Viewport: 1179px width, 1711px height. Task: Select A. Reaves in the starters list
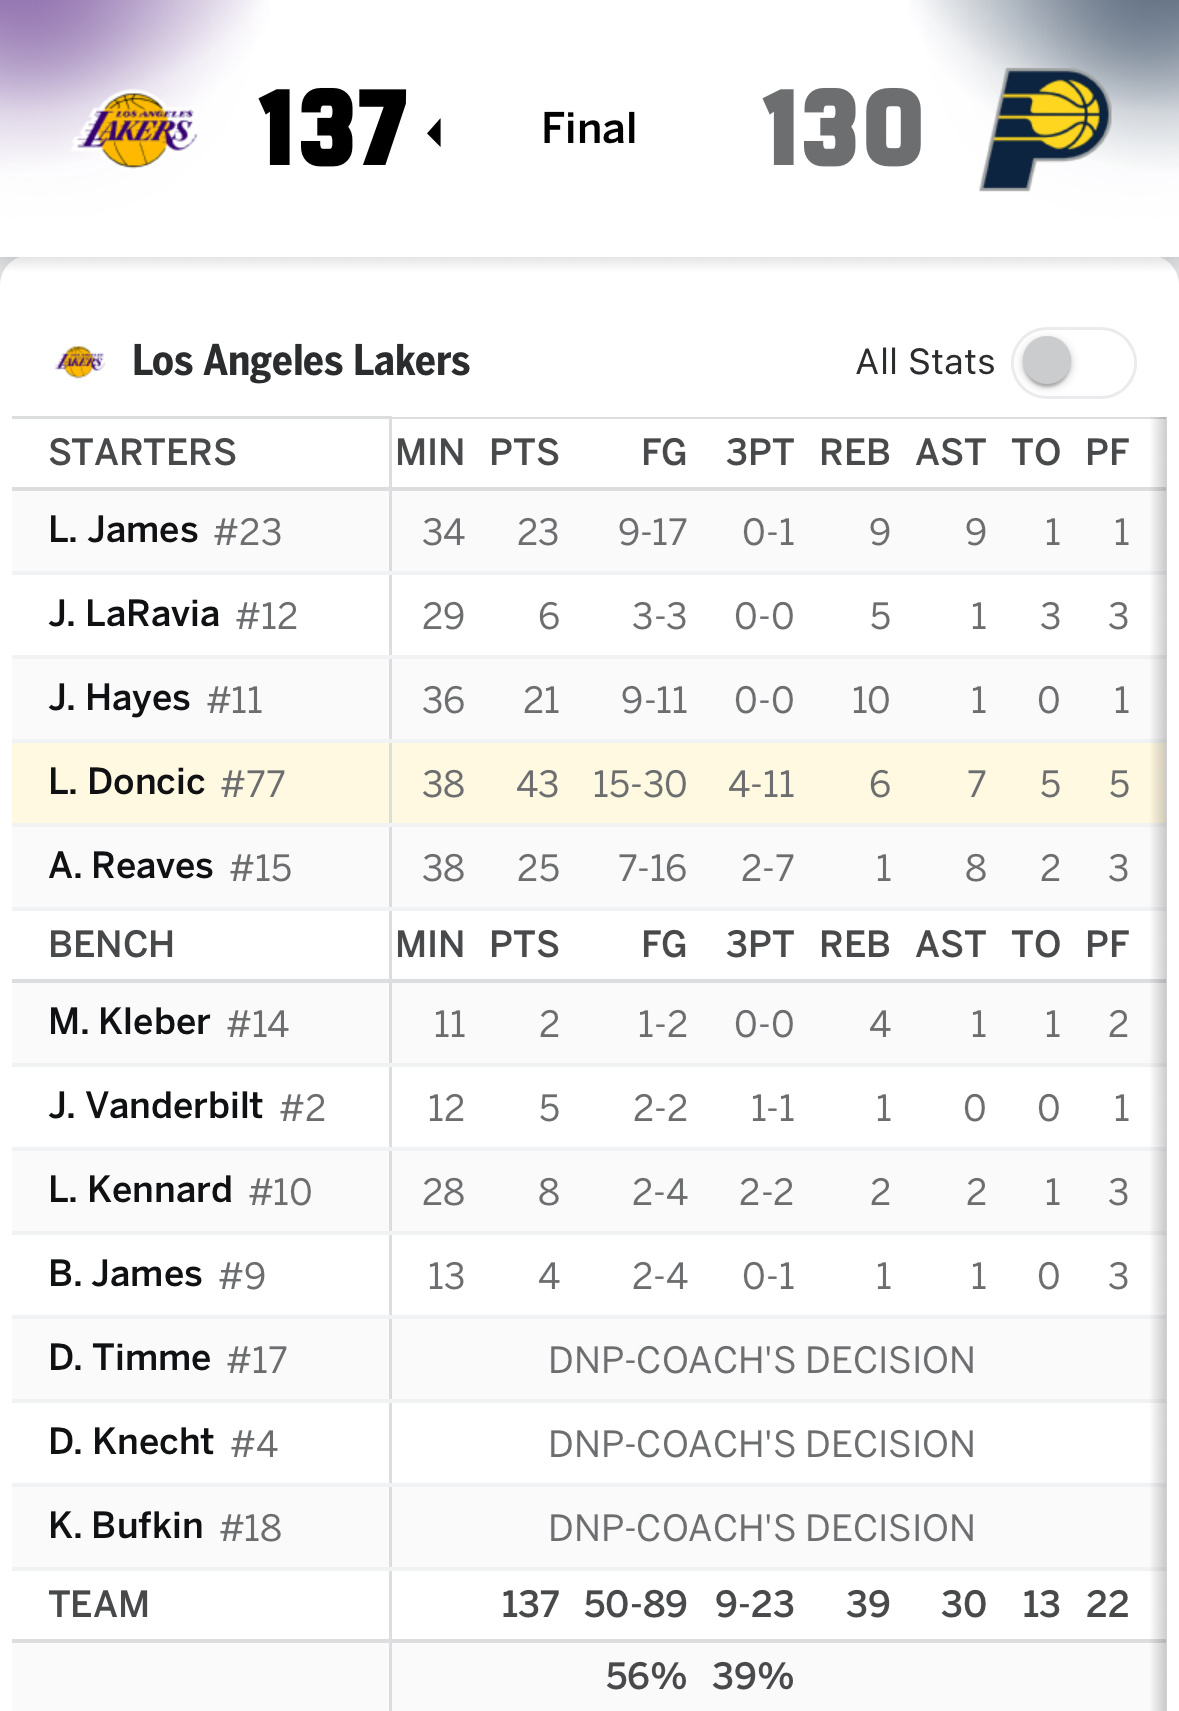click(170, 867)
